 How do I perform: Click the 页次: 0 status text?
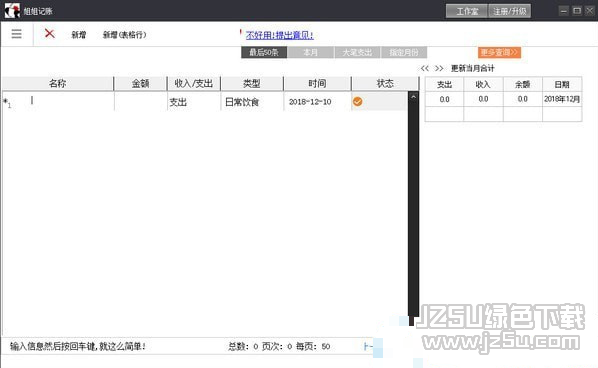click(x=277, y=346)
